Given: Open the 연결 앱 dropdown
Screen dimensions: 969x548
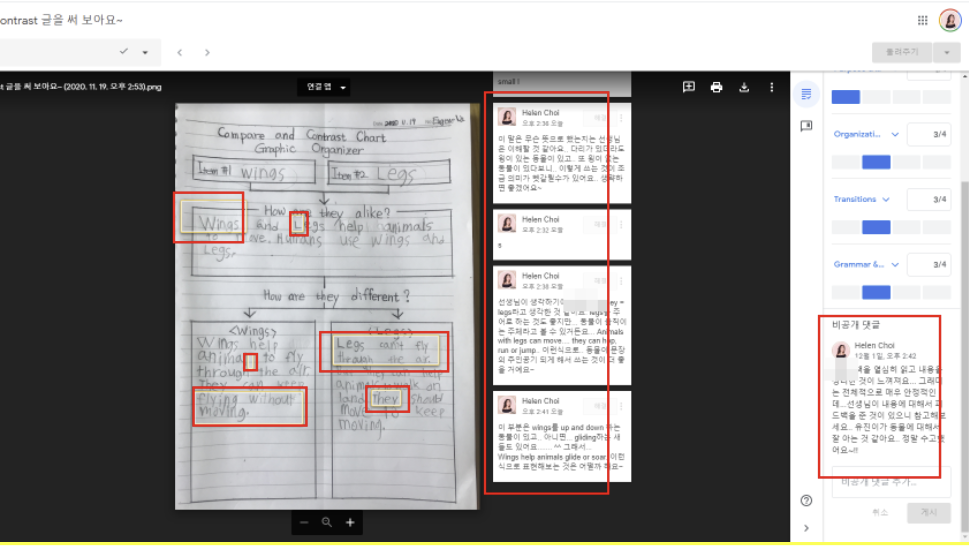Looking at the screenshot, I should [326, 87].
